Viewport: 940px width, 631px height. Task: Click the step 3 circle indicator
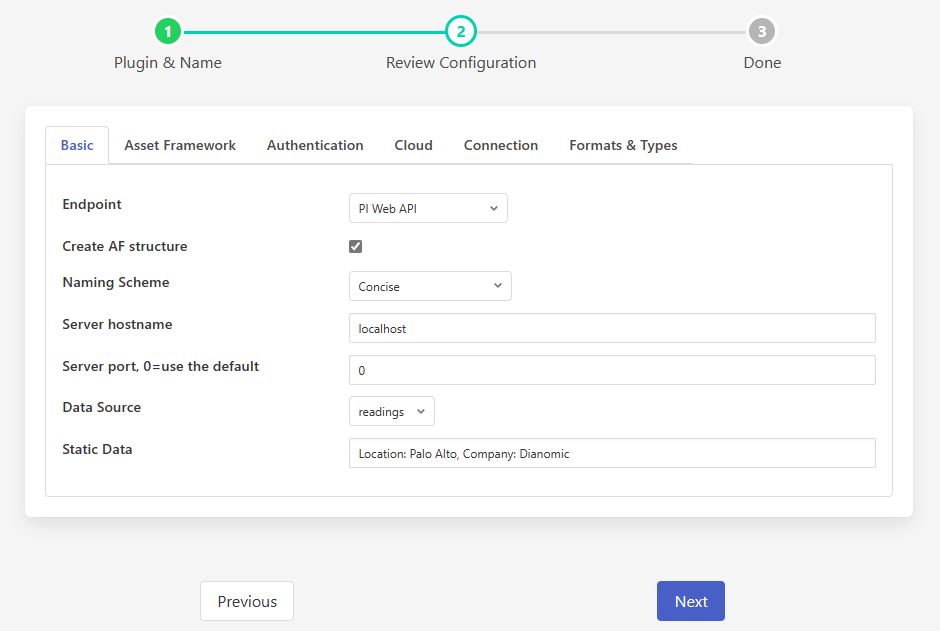[x=762, y=32]
